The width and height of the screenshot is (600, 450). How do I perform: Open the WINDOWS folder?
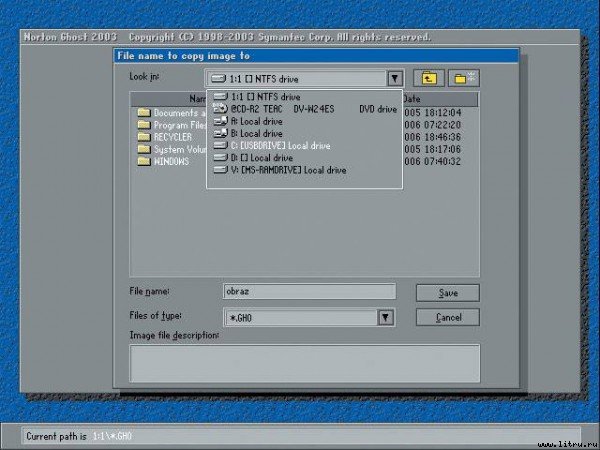pyautogui.click(x=168, y=160)
